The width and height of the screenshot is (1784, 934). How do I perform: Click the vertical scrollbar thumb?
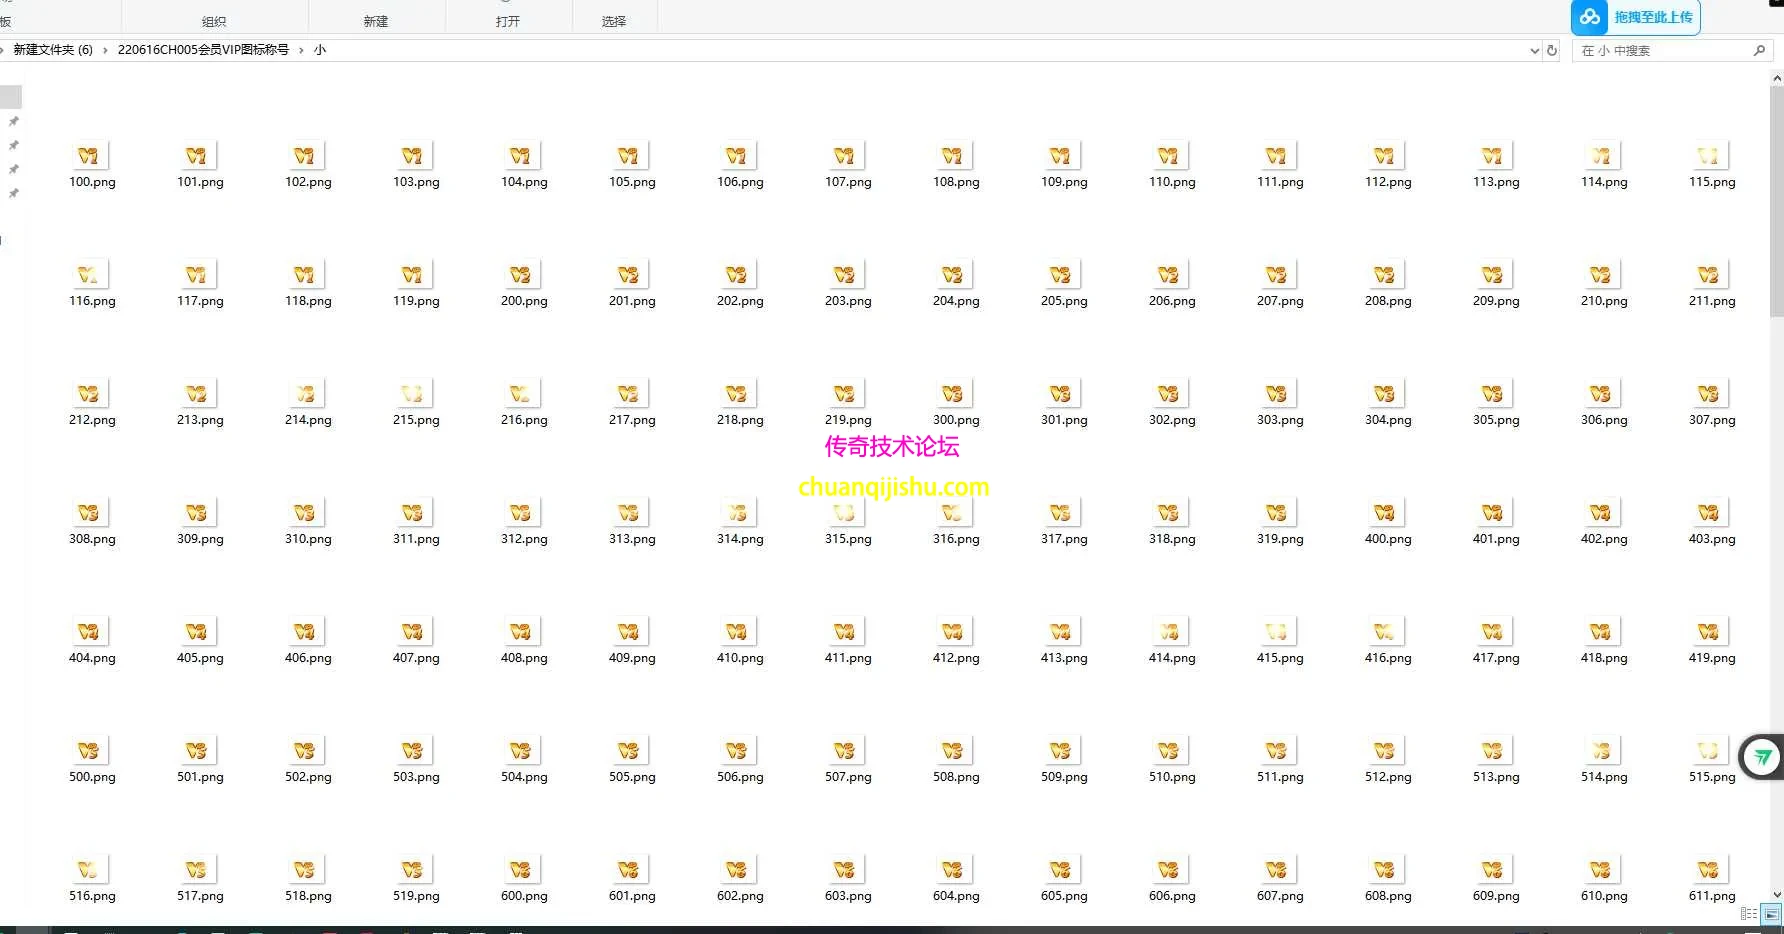coord(1777,201)
